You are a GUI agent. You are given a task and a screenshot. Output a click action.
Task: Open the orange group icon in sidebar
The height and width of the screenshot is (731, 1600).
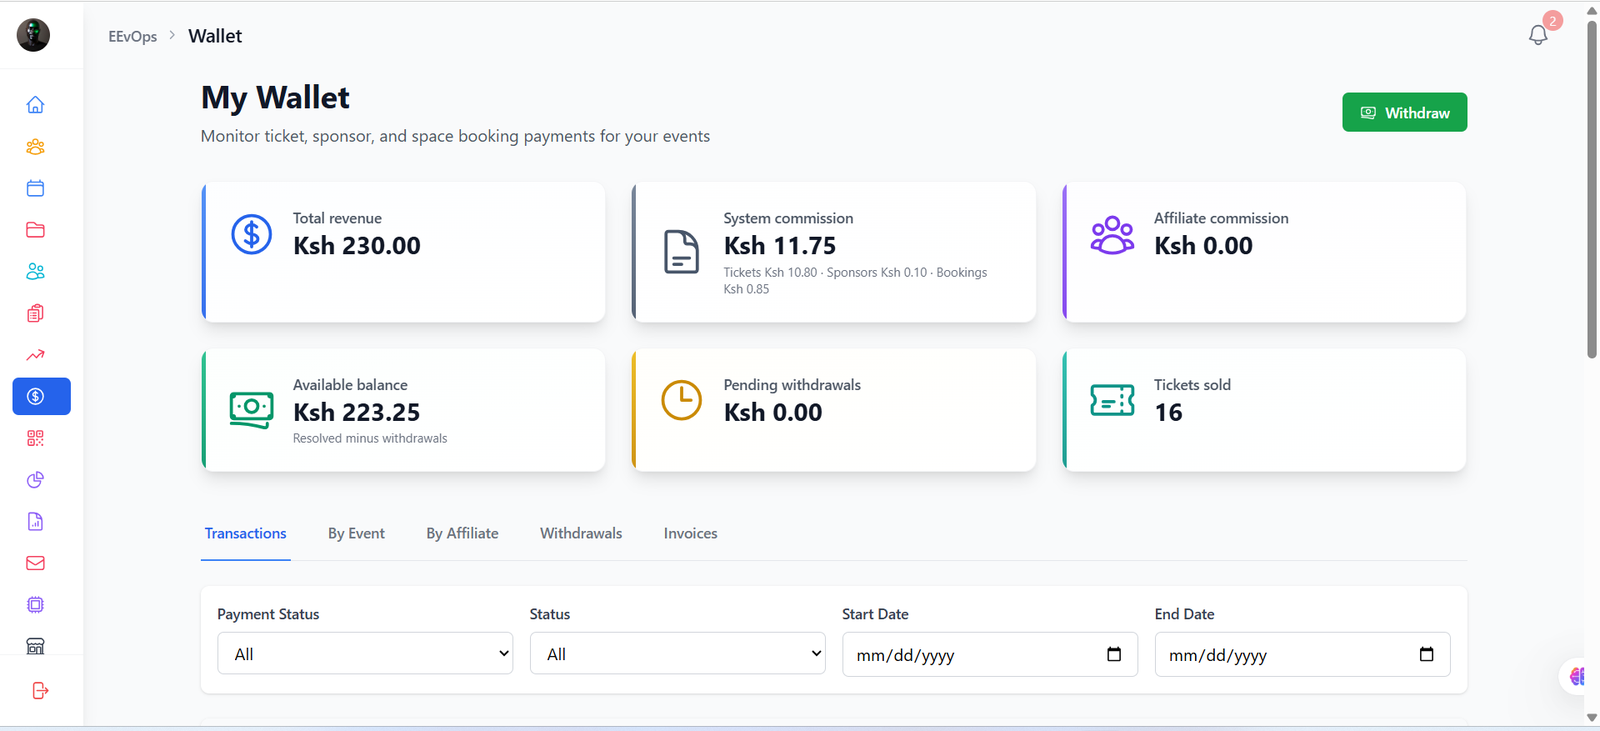[35, 147]
